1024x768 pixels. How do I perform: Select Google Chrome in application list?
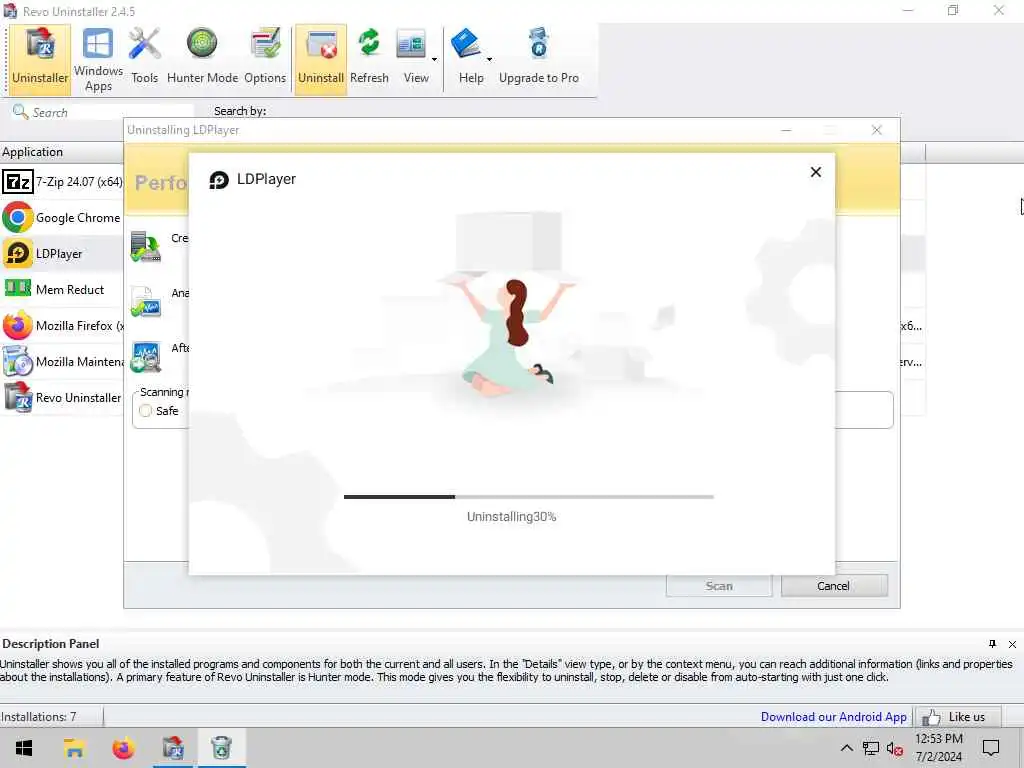coord(62,217)
